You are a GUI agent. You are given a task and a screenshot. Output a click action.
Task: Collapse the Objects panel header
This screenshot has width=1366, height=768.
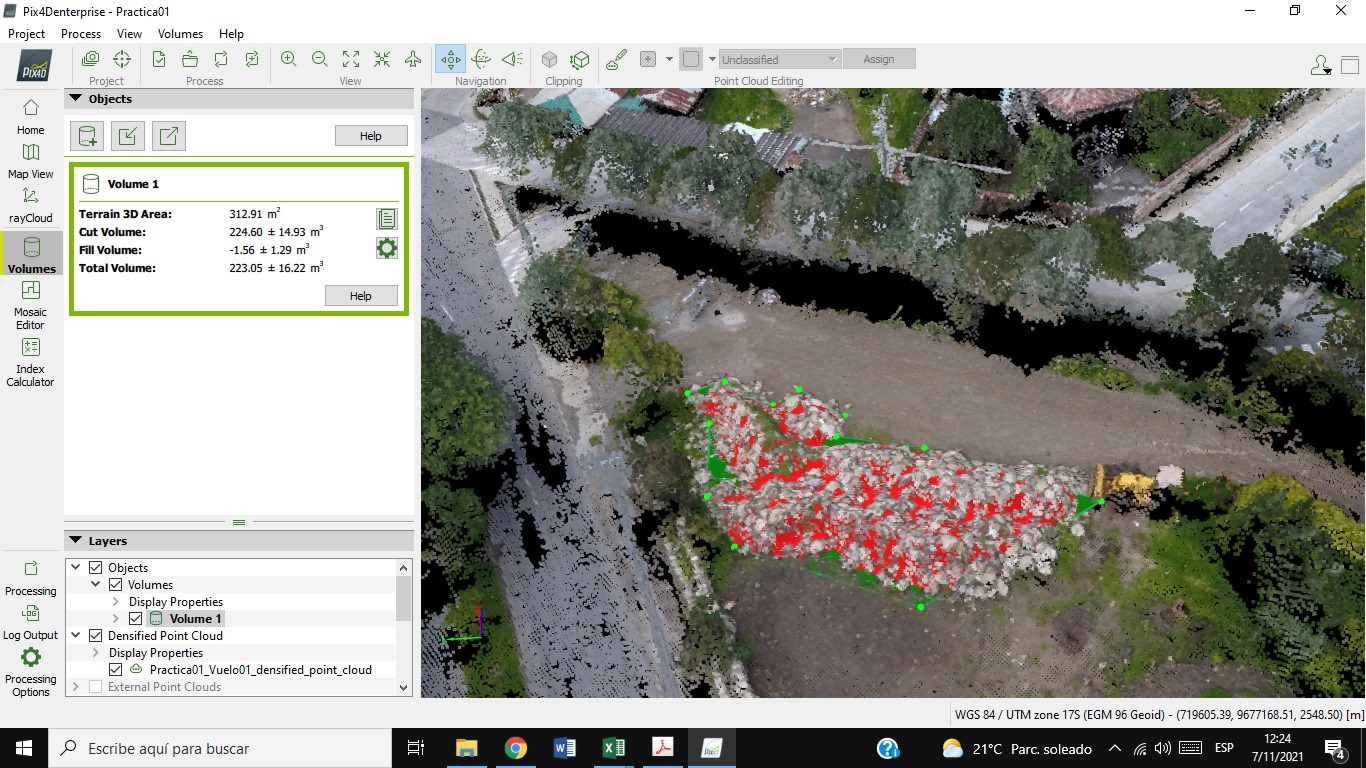76,99
